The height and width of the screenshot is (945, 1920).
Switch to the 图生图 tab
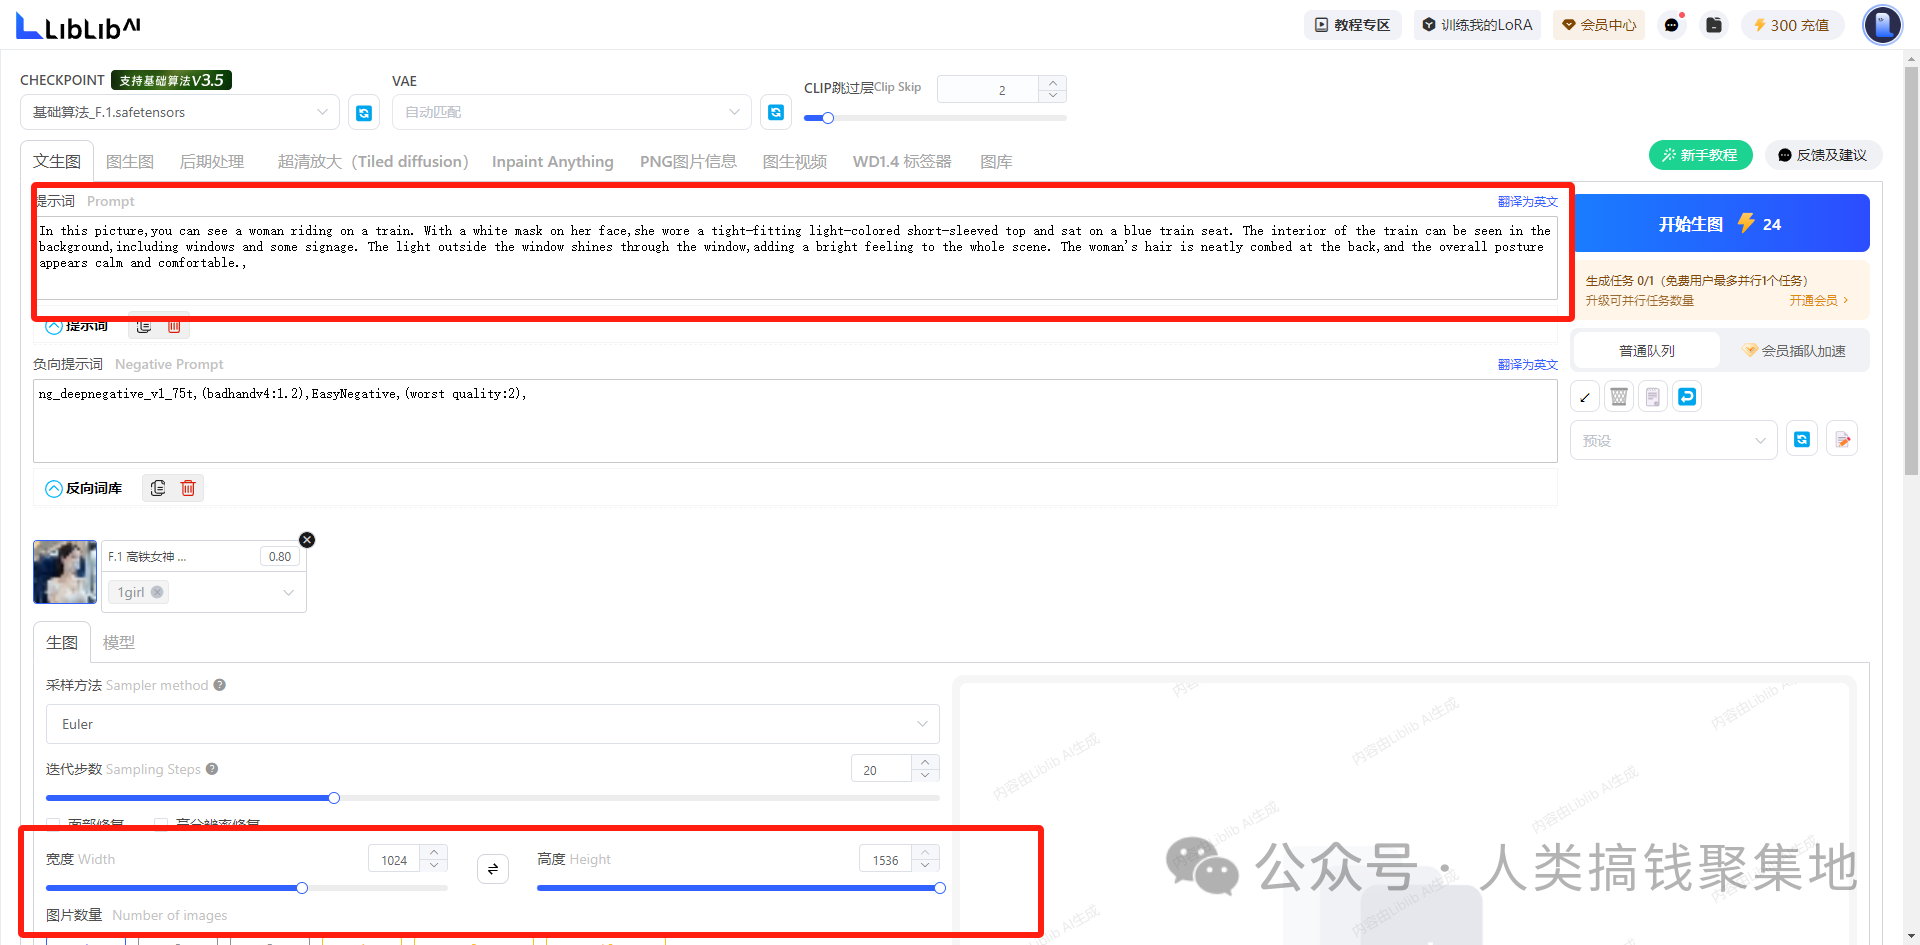[x=130, y=162]
